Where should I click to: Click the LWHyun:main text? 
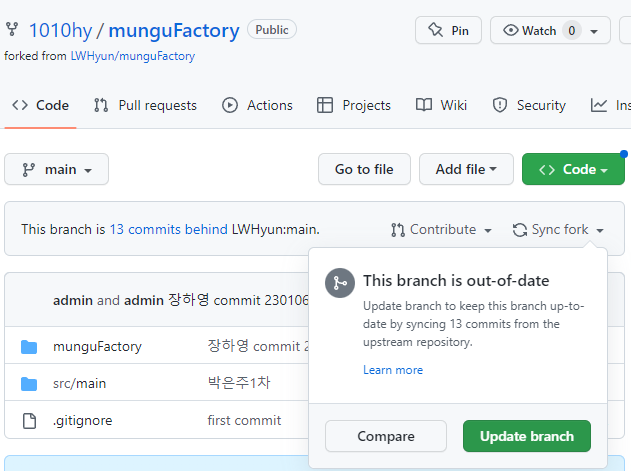(x=276, y=229)
